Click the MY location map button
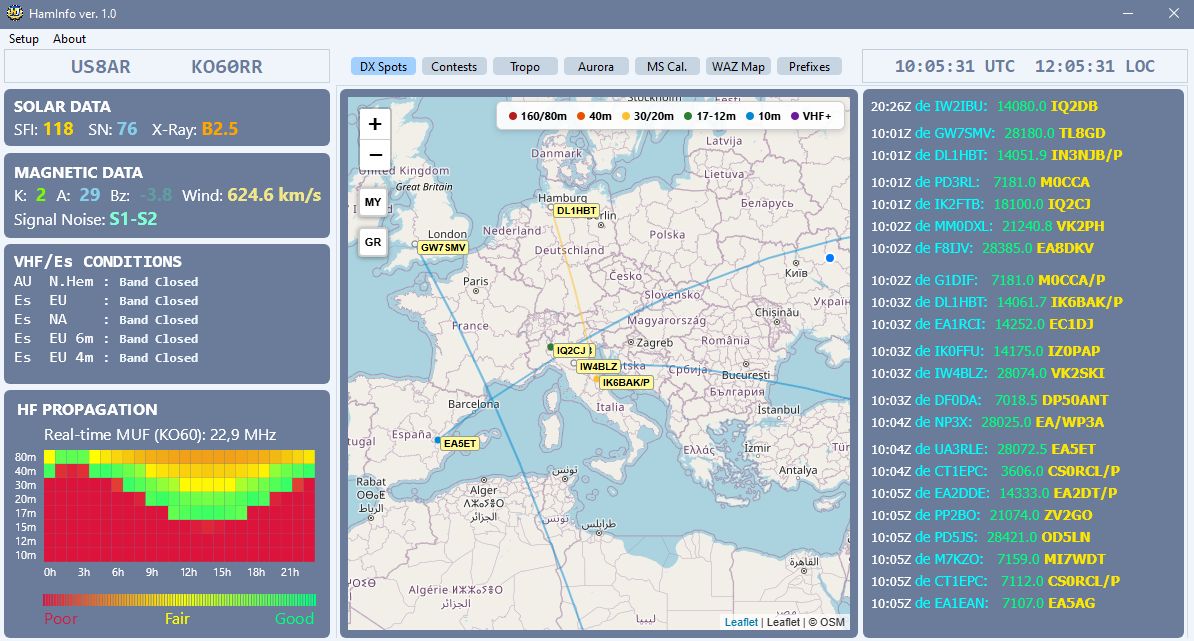This screenshot has height=641, width=1194. (373, 202)
